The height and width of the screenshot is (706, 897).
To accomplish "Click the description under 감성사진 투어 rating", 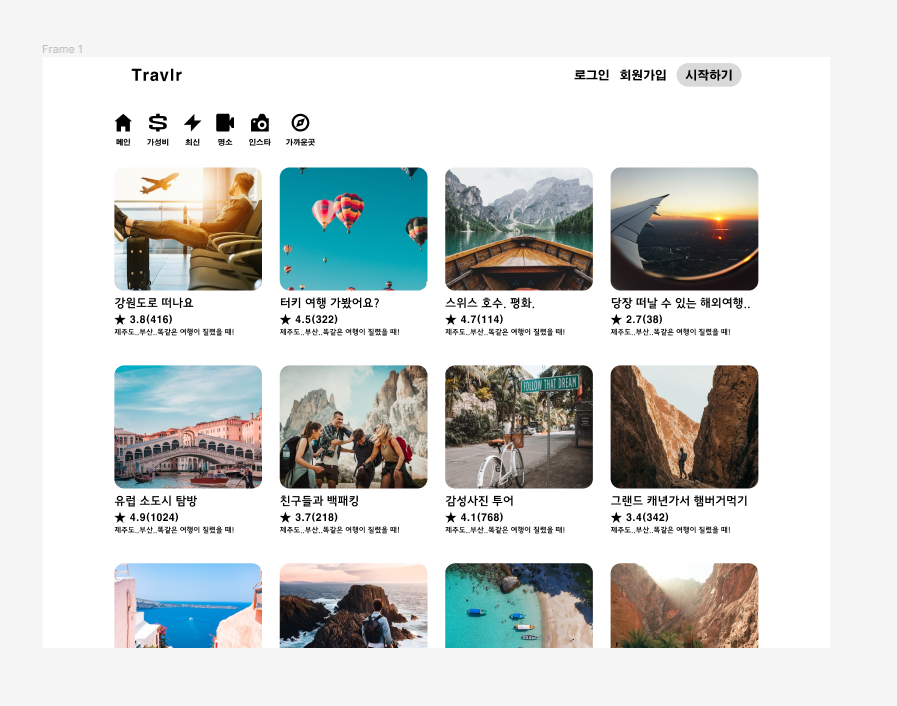I will (x=505, y=530).
